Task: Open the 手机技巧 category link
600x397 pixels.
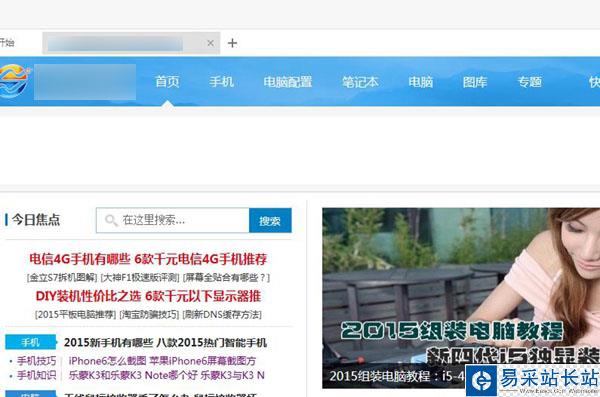Action: tap(36, 361)
